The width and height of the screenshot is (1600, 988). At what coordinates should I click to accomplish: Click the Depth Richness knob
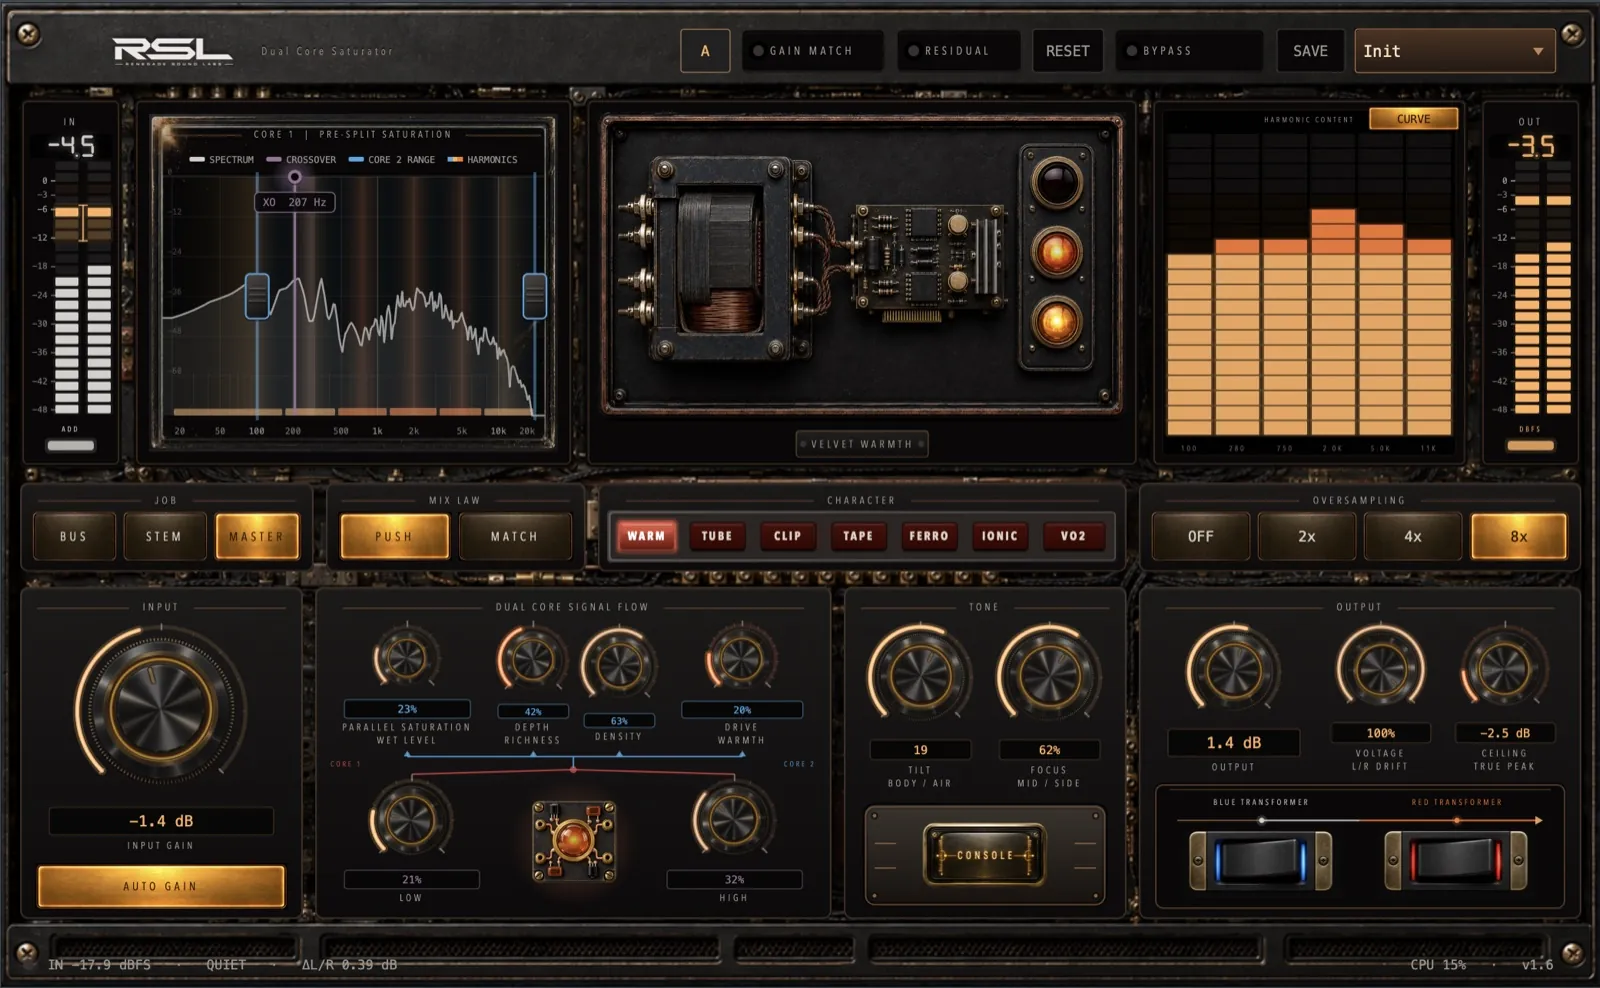[x=531, y=659]
